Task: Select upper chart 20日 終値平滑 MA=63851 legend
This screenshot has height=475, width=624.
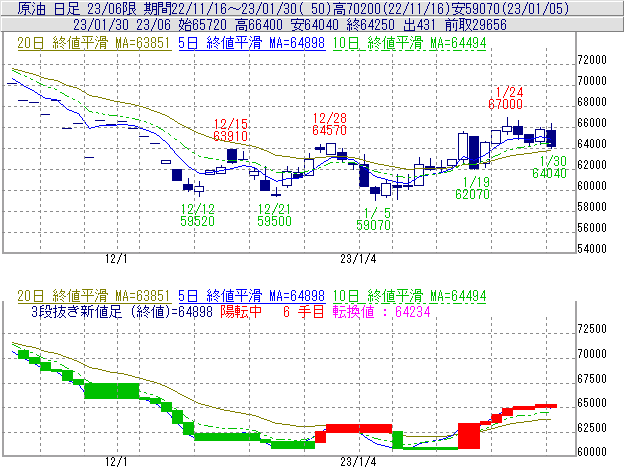Action: (94, 43)
